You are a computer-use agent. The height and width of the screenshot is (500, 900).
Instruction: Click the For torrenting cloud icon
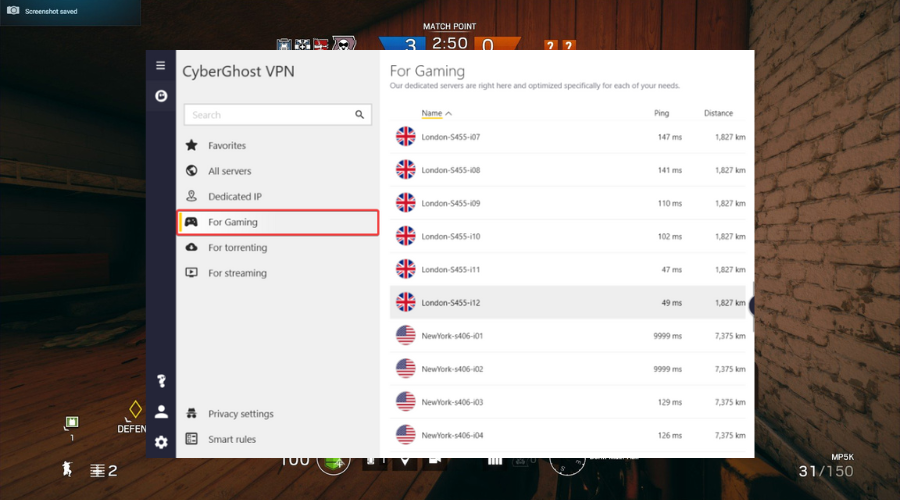191,247
